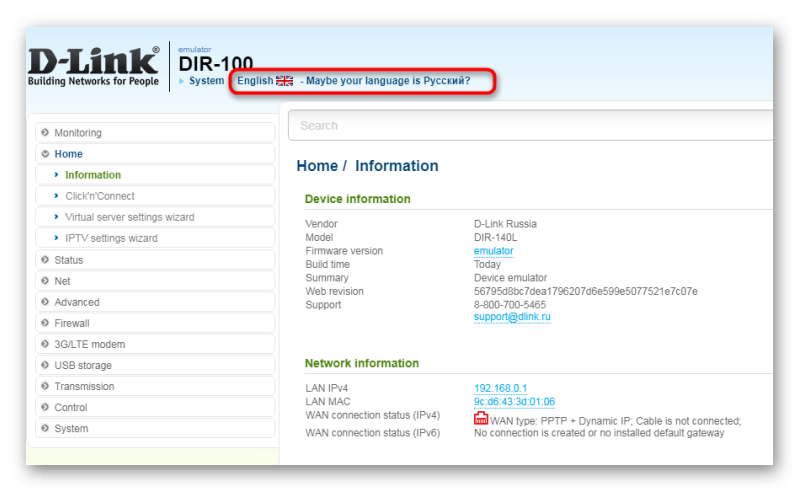Click the Today build time value
Viewport: 800px width, 492px height.
[x=487, y=264]
